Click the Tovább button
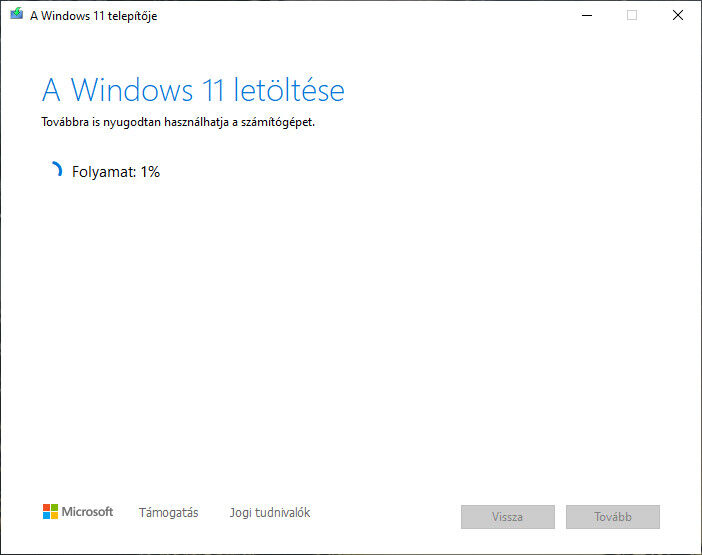 click(612, 517)
